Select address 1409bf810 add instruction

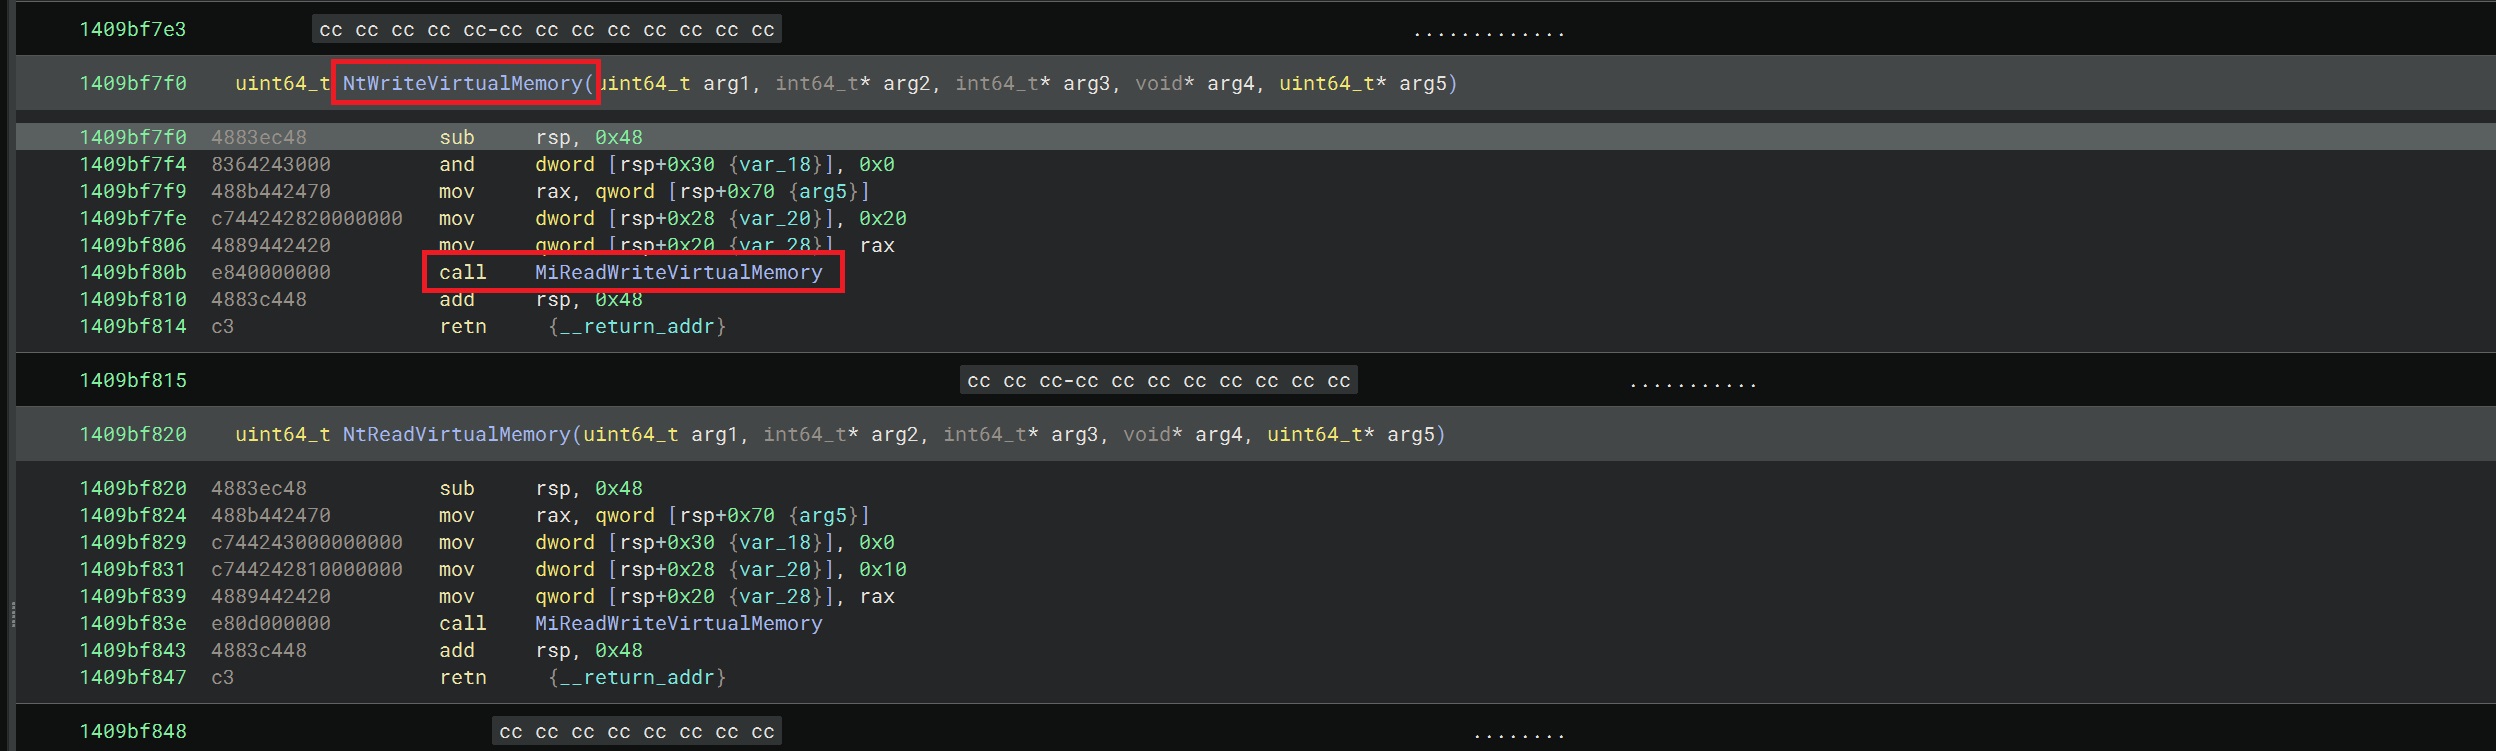point(133,299)
